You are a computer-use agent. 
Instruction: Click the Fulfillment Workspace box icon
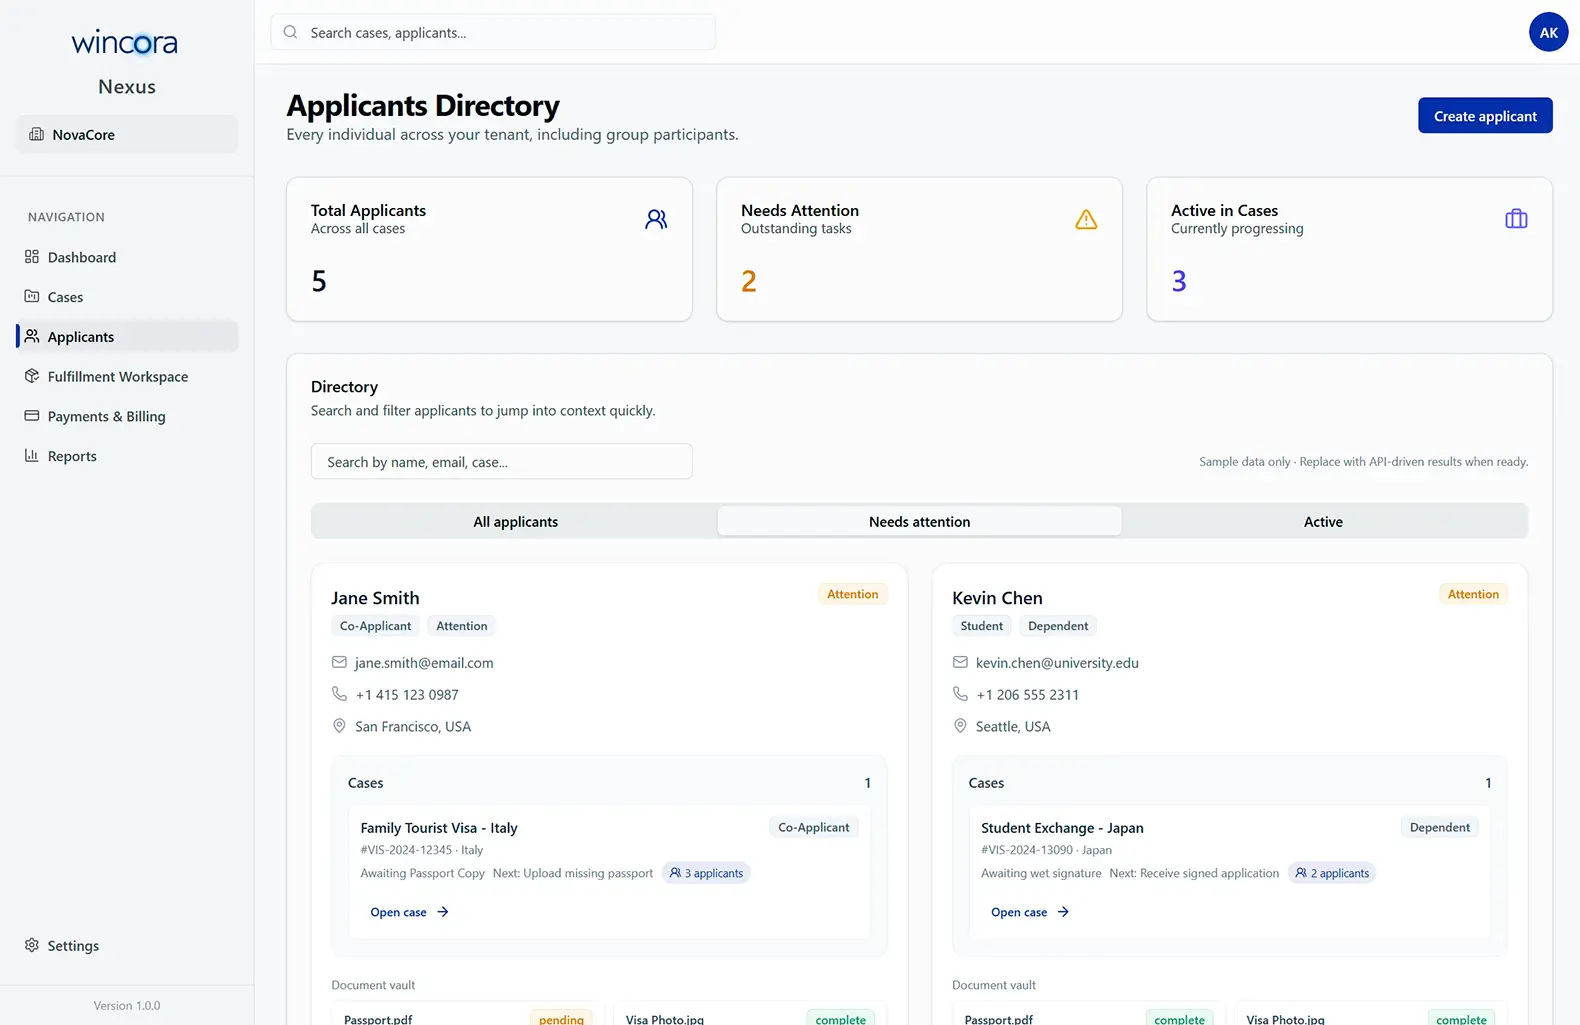click(32, 376)
